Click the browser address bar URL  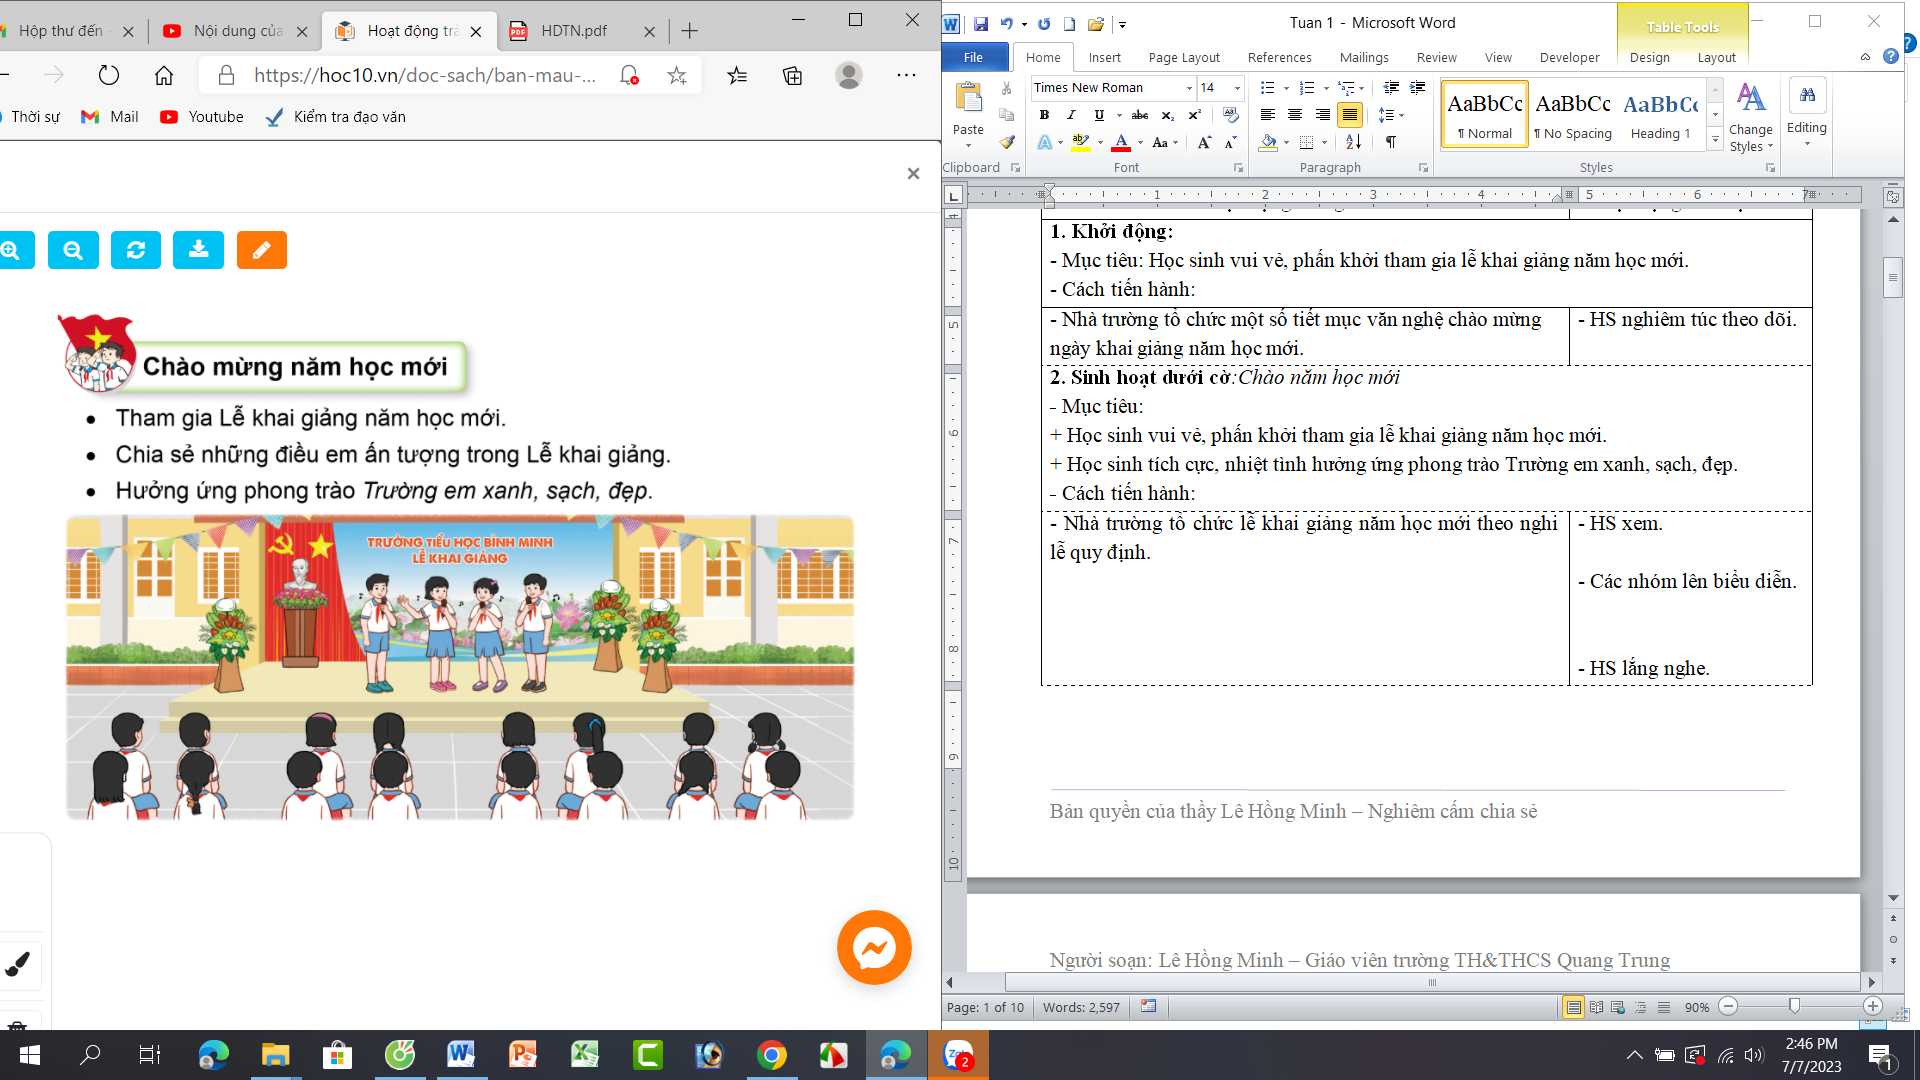pyautogui.click(x=424, y=75)
